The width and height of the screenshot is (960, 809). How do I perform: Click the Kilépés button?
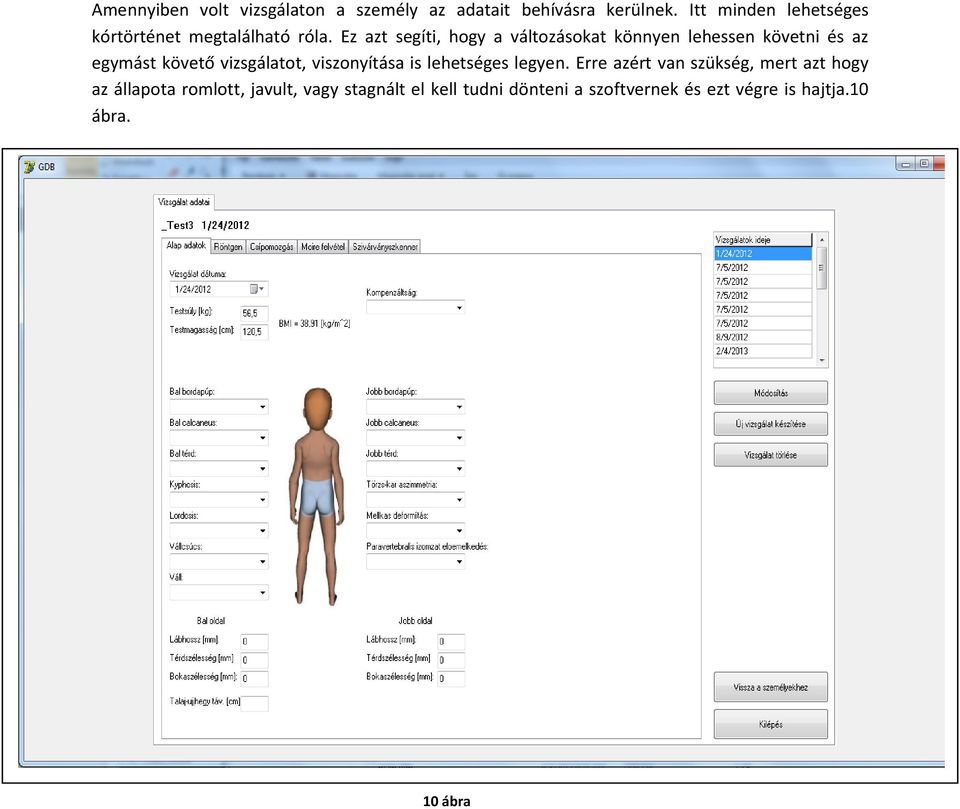point(770,724)
